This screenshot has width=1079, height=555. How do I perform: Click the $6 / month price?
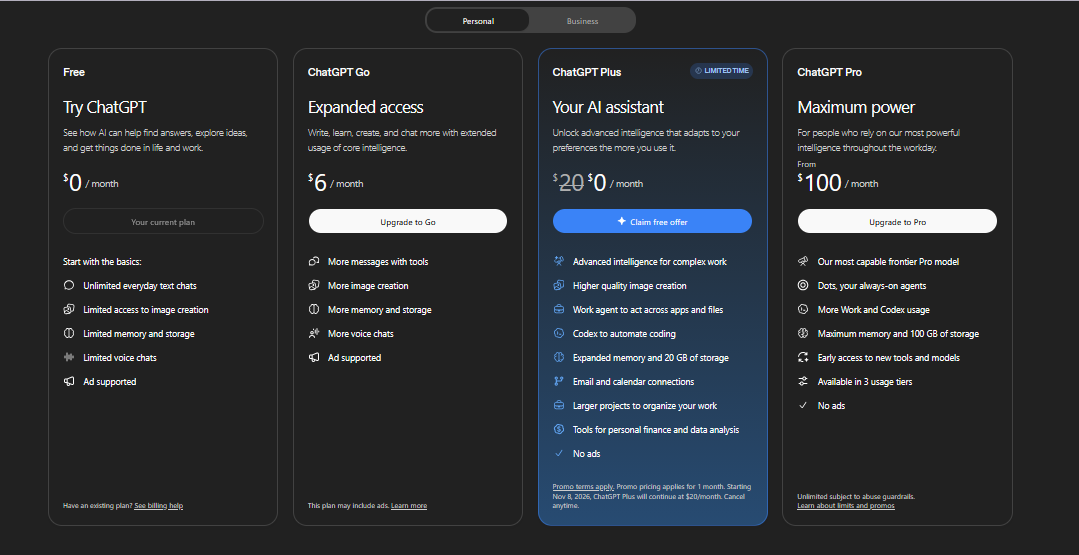[336, 183]
